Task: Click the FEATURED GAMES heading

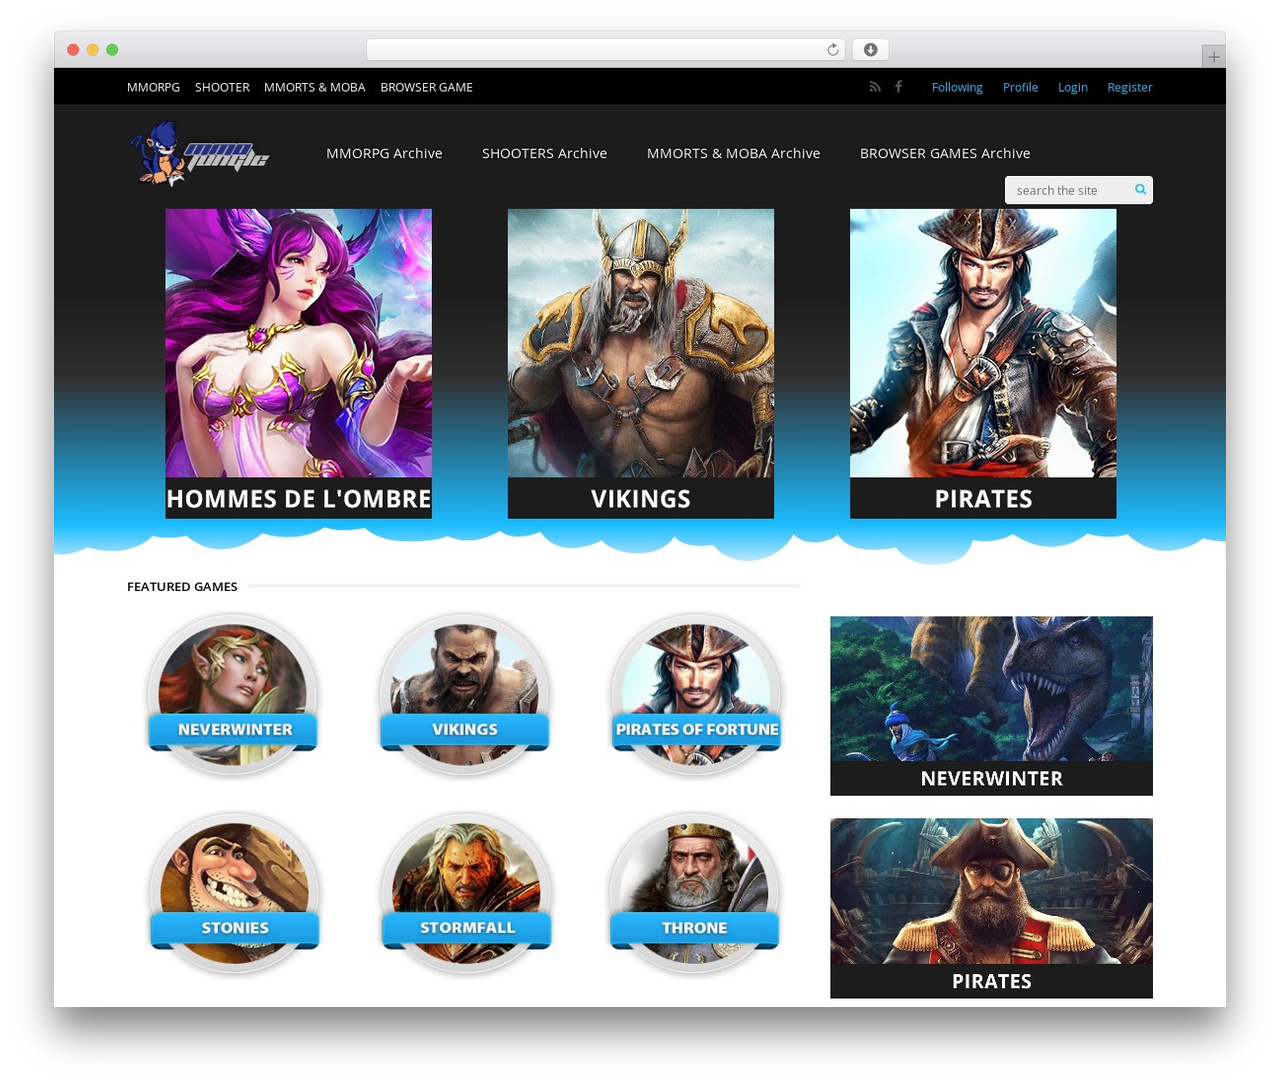Action: tap(182, 587)
